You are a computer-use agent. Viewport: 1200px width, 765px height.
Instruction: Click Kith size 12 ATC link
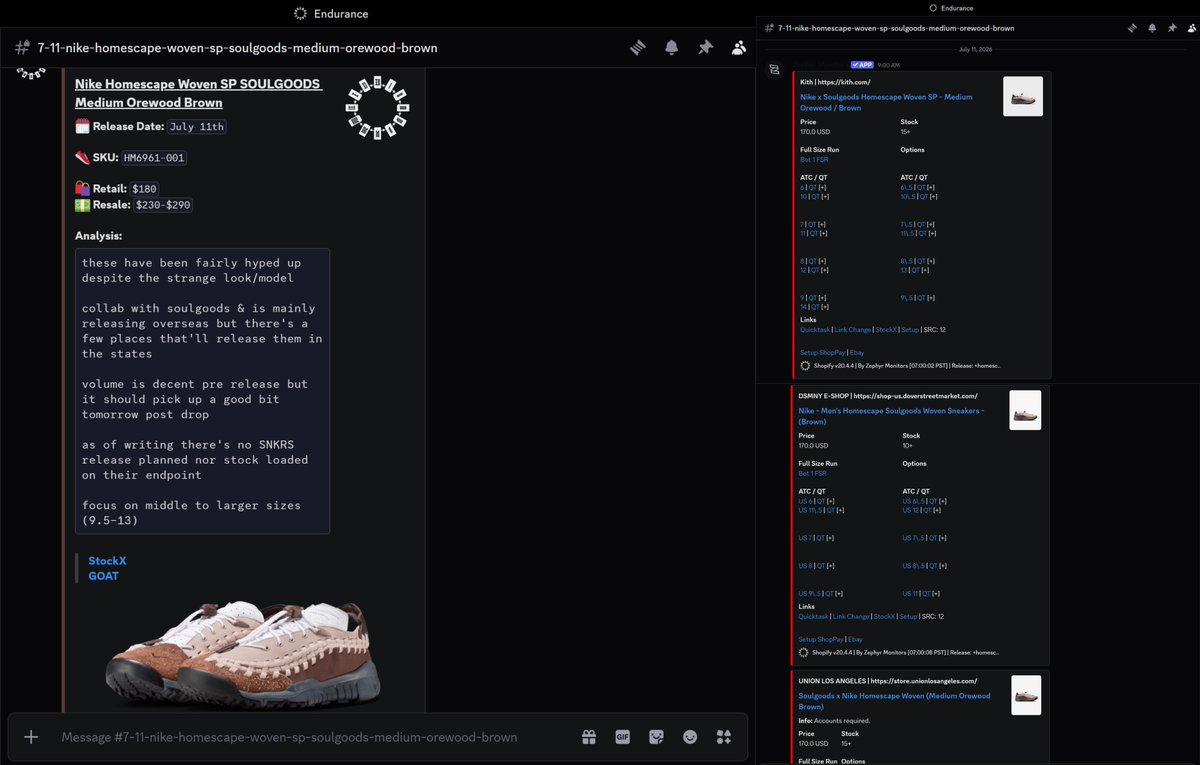pos(803,270)
